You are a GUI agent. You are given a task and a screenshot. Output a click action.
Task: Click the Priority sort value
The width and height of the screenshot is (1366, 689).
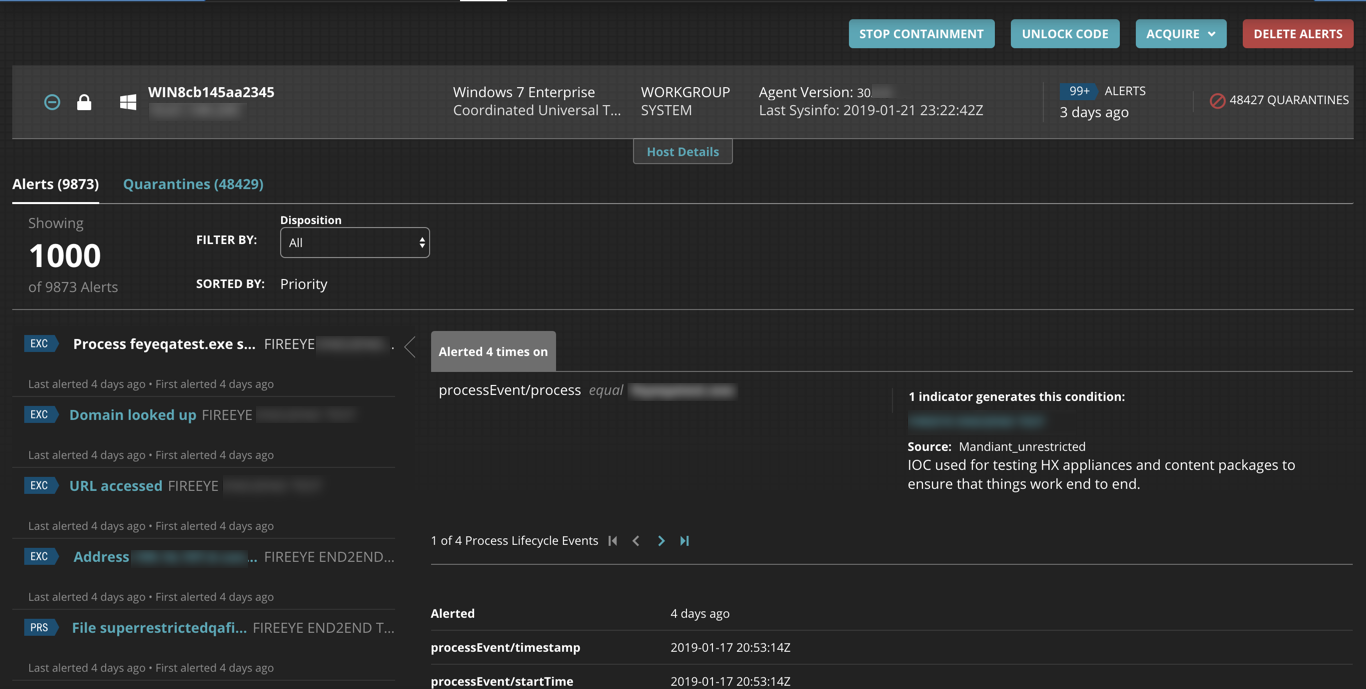304,284
